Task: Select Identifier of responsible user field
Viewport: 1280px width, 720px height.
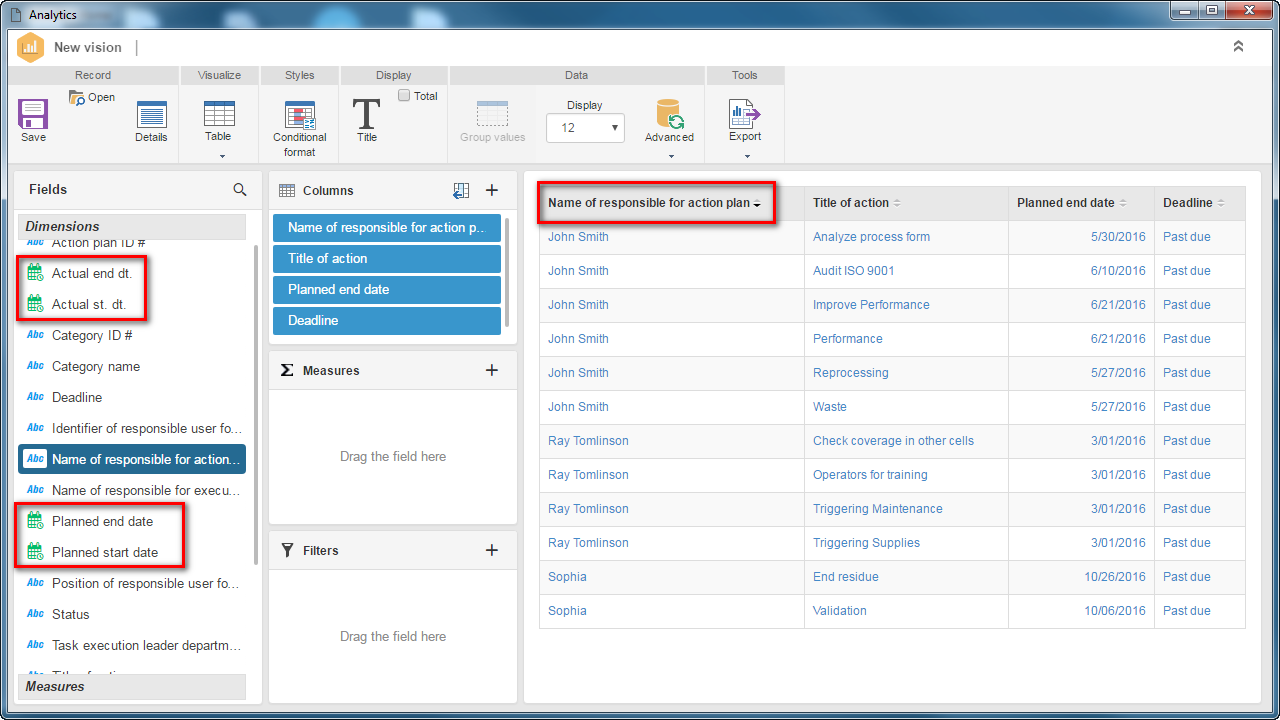Action: (x=132, y=428)
